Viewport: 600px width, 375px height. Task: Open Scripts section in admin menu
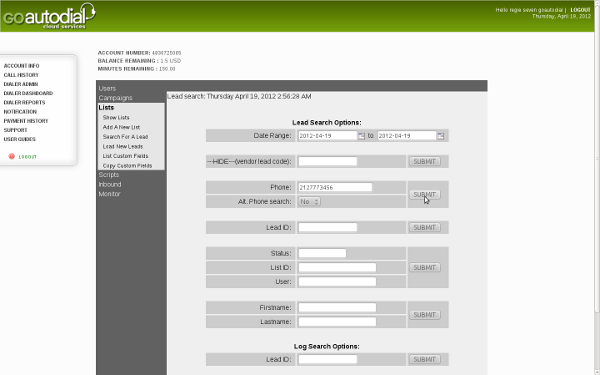point(109,174)
